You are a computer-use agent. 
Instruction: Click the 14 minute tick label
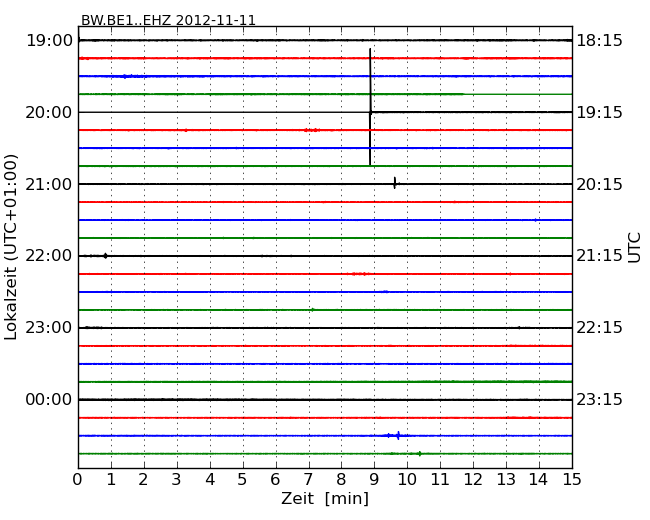coord(539,479)
